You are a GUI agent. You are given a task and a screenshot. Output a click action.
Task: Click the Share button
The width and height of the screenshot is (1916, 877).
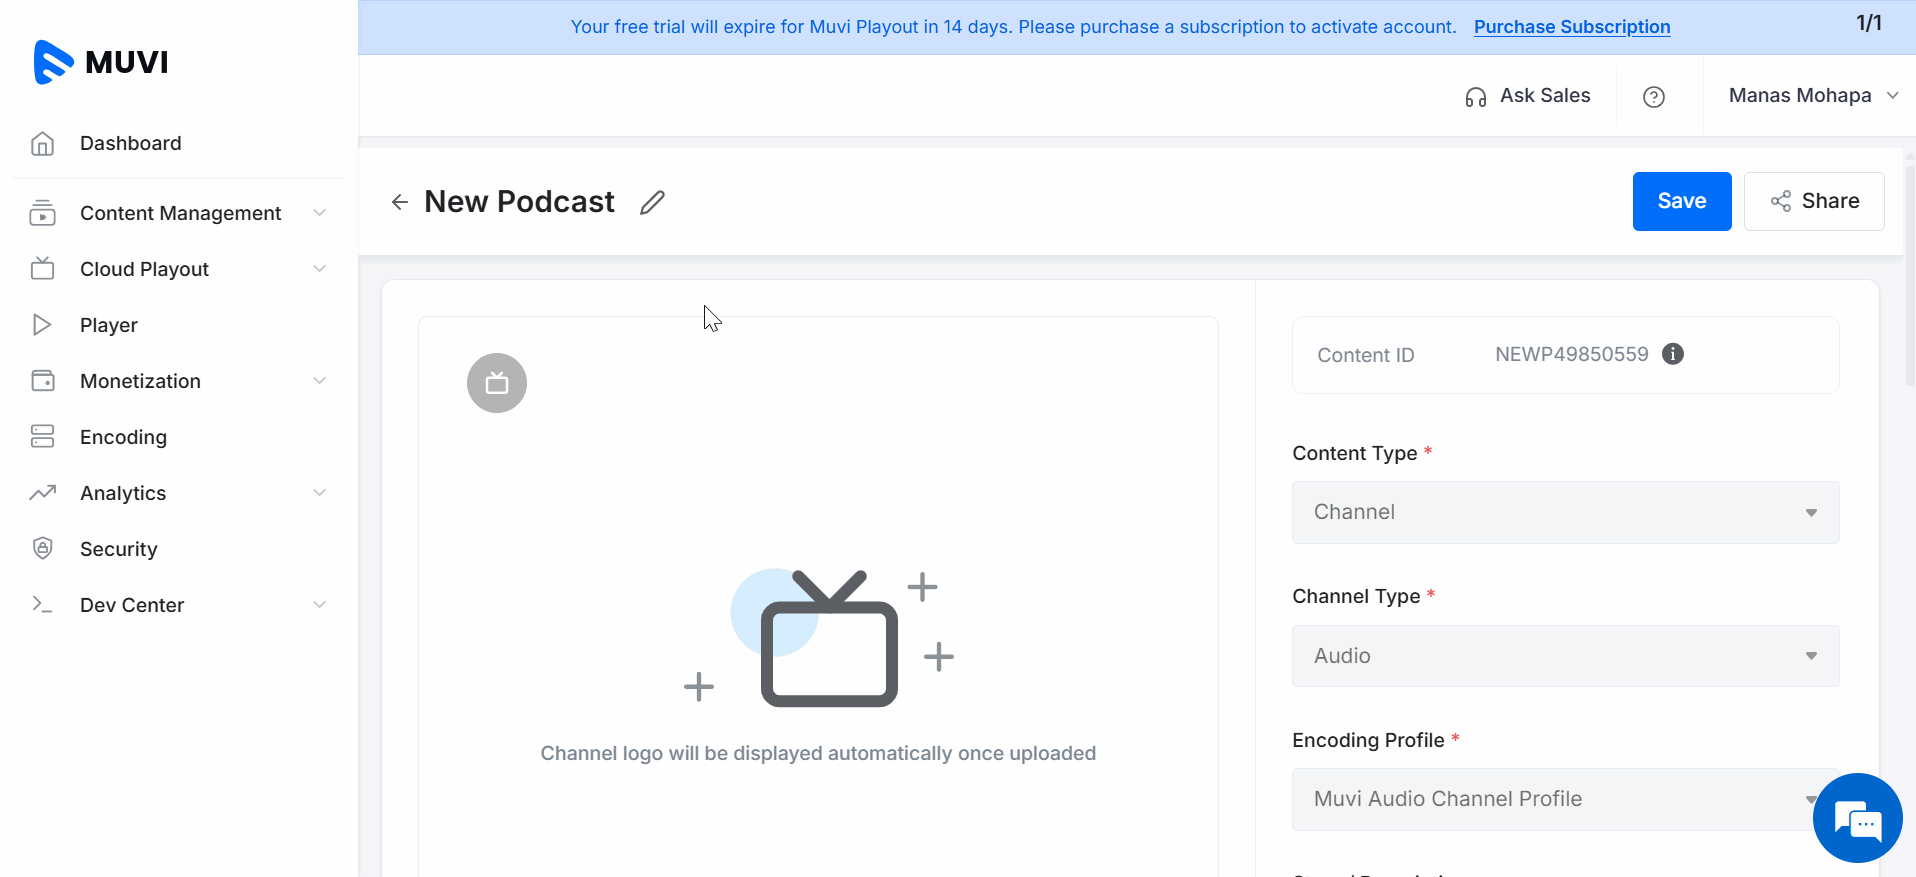(x=1814, y=201)
